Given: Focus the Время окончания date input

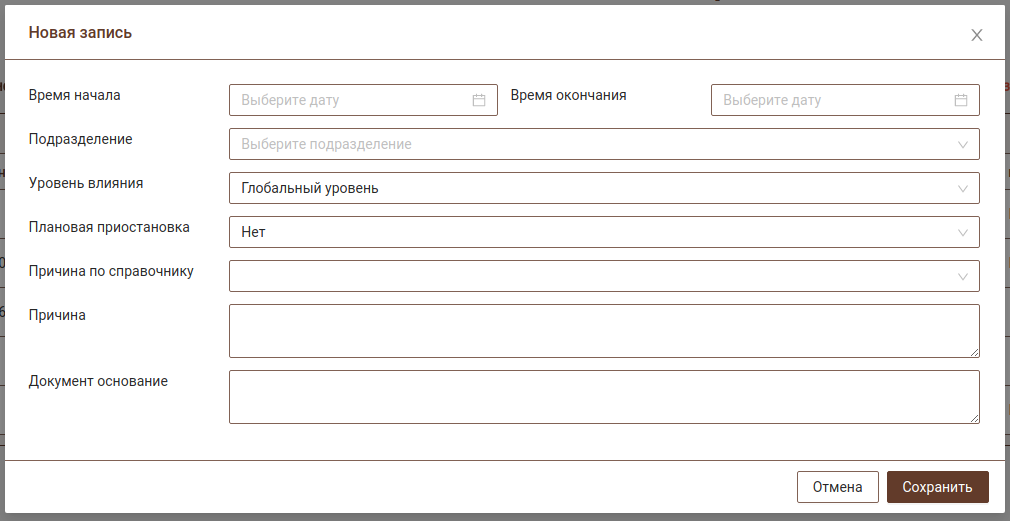Looking at the screenshot, I should coord(830,100).
